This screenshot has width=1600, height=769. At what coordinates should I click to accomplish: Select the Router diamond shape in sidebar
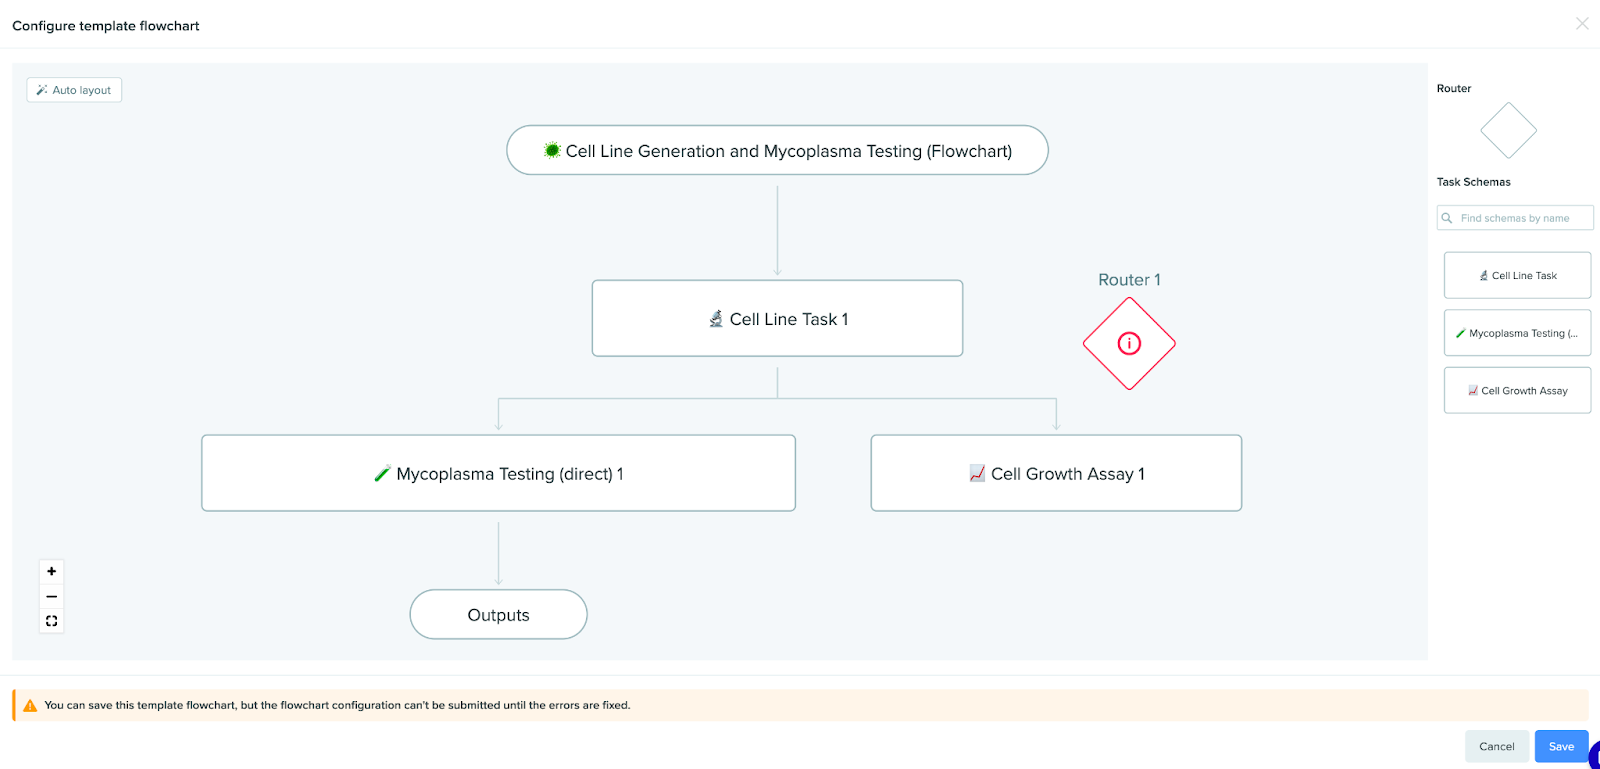click(1508, 131)
